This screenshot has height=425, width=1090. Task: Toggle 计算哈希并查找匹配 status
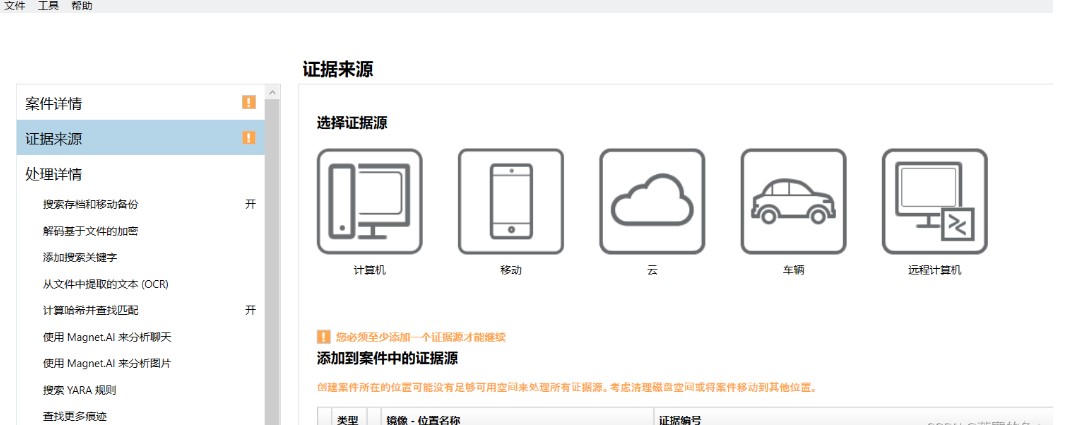click(x=250, y=310)
